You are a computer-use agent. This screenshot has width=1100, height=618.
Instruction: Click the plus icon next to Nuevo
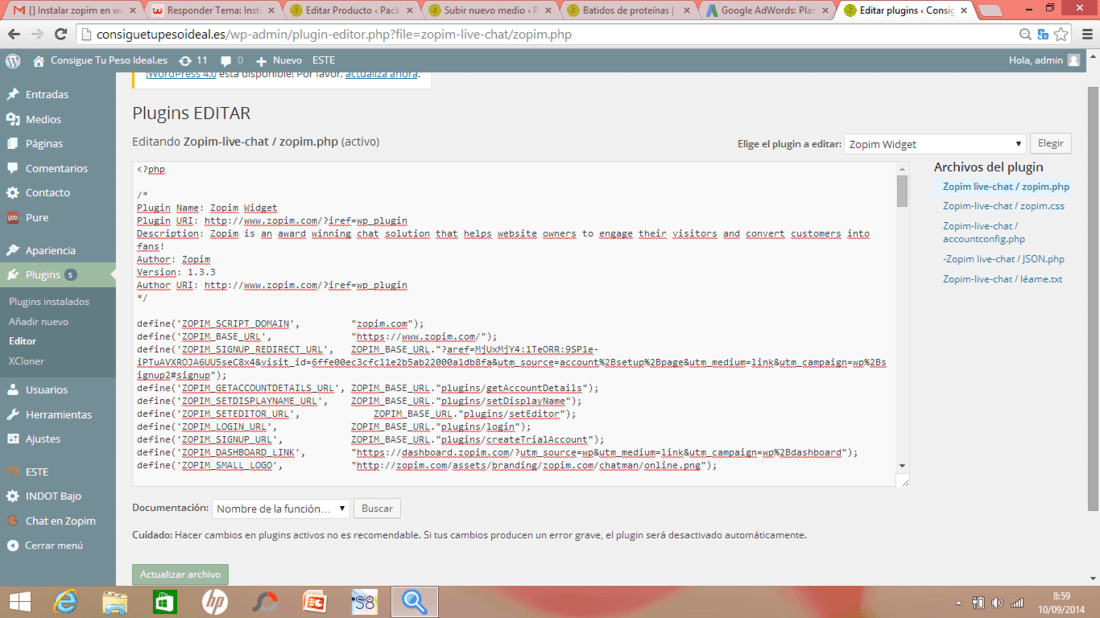pos(261,61)
